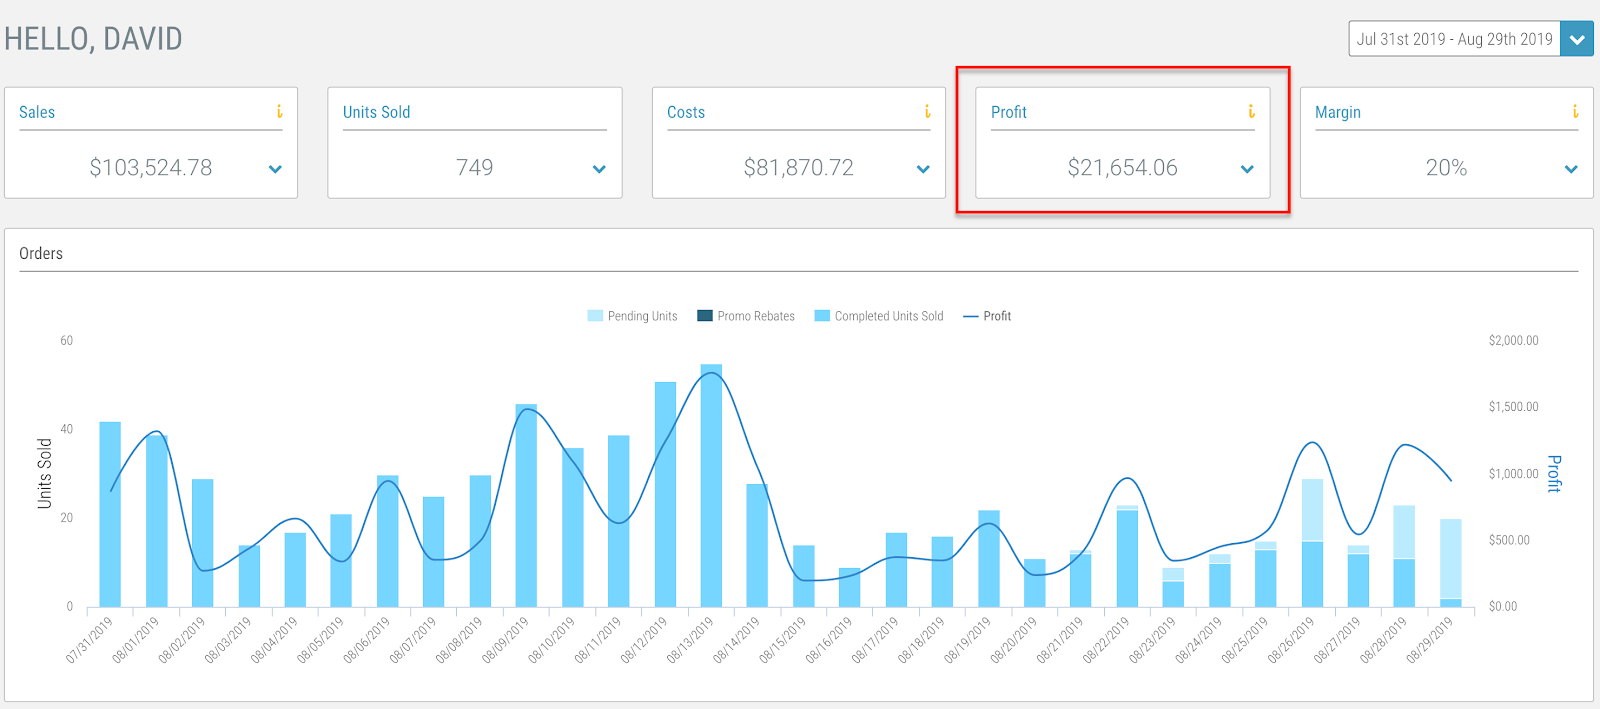Click the $1,000.00 profit axis label
Image resolution: width=1600 pixels, height=709 pixels.
pos(1513,474)
